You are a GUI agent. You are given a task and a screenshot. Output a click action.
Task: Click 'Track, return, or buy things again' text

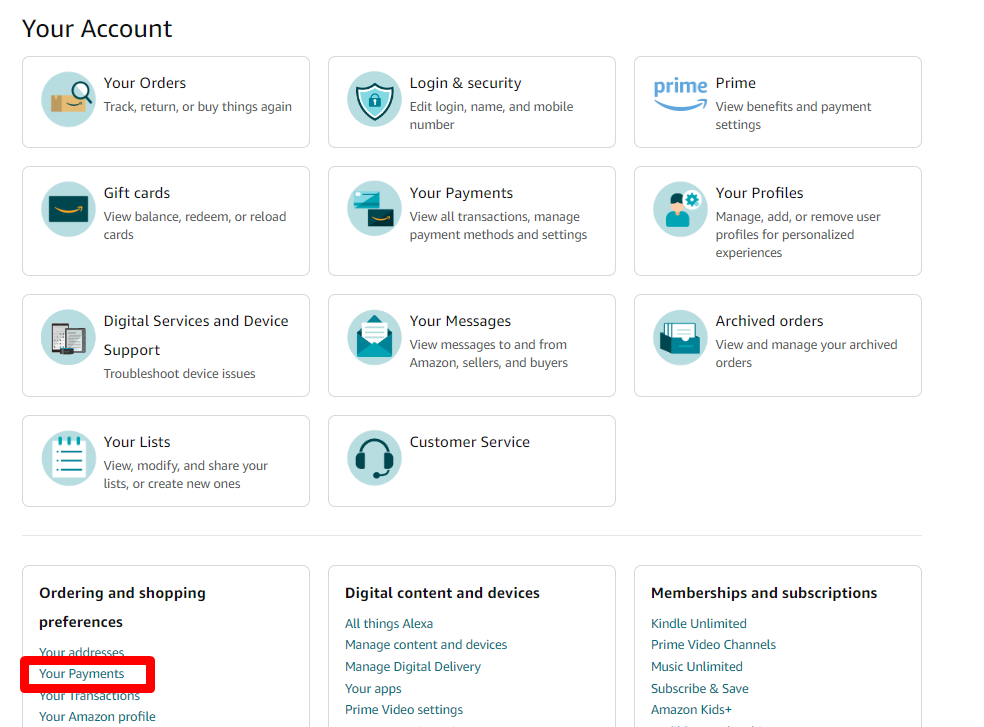[198, 107]
